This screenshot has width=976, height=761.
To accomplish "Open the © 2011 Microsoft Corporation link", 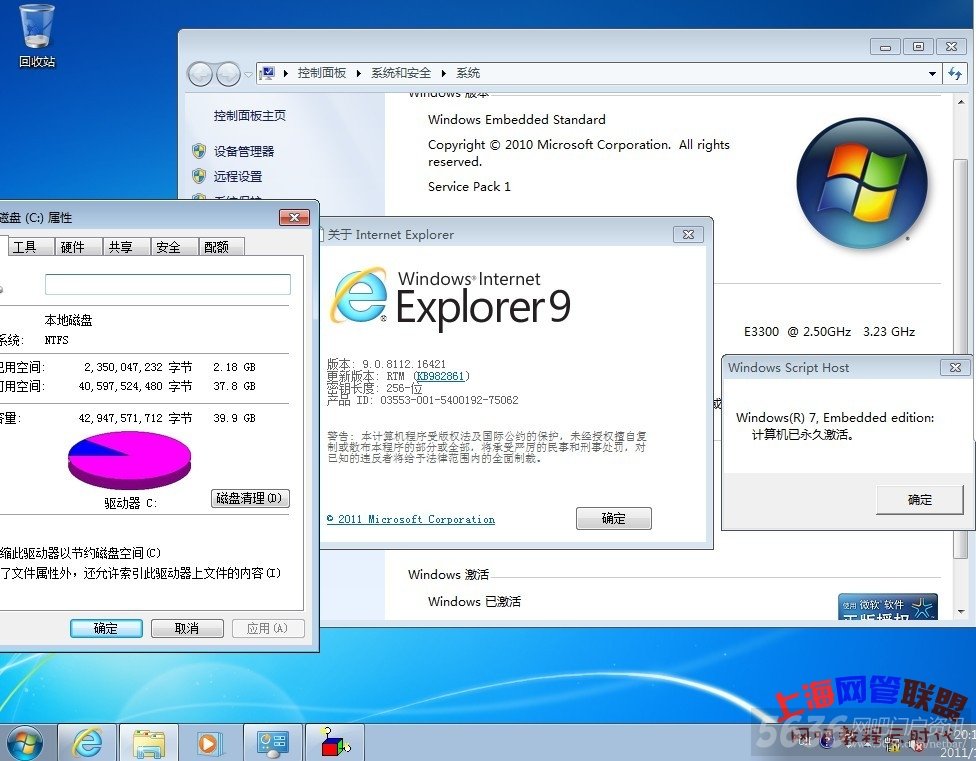I will click(x=411, y=519).
